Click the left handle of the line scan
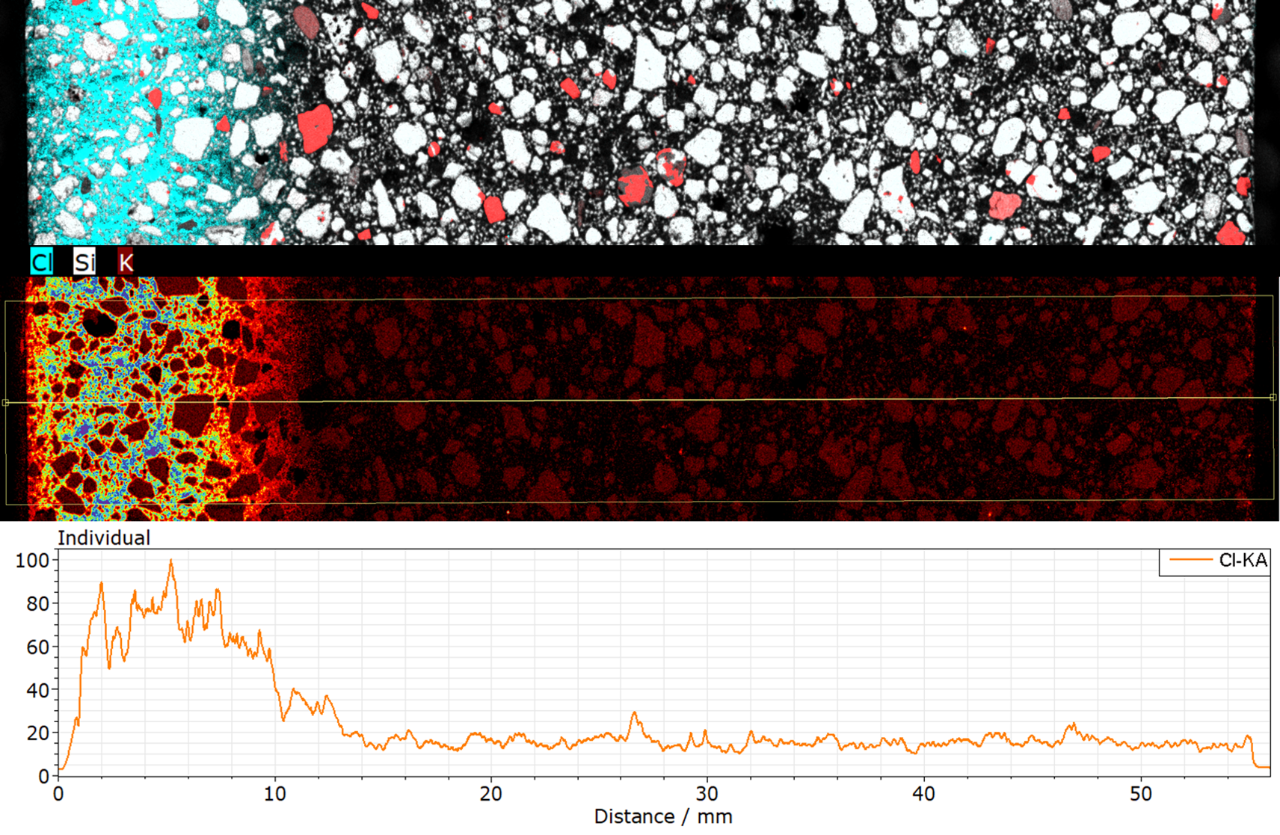 tap(6, 403)
